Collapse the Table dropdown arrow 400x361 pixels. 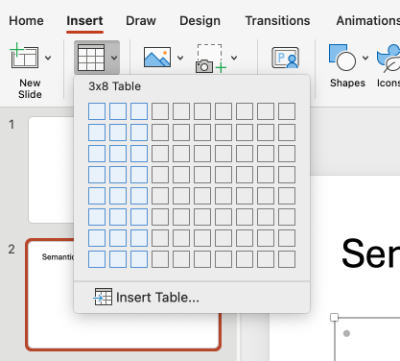[x=114, y=58]
